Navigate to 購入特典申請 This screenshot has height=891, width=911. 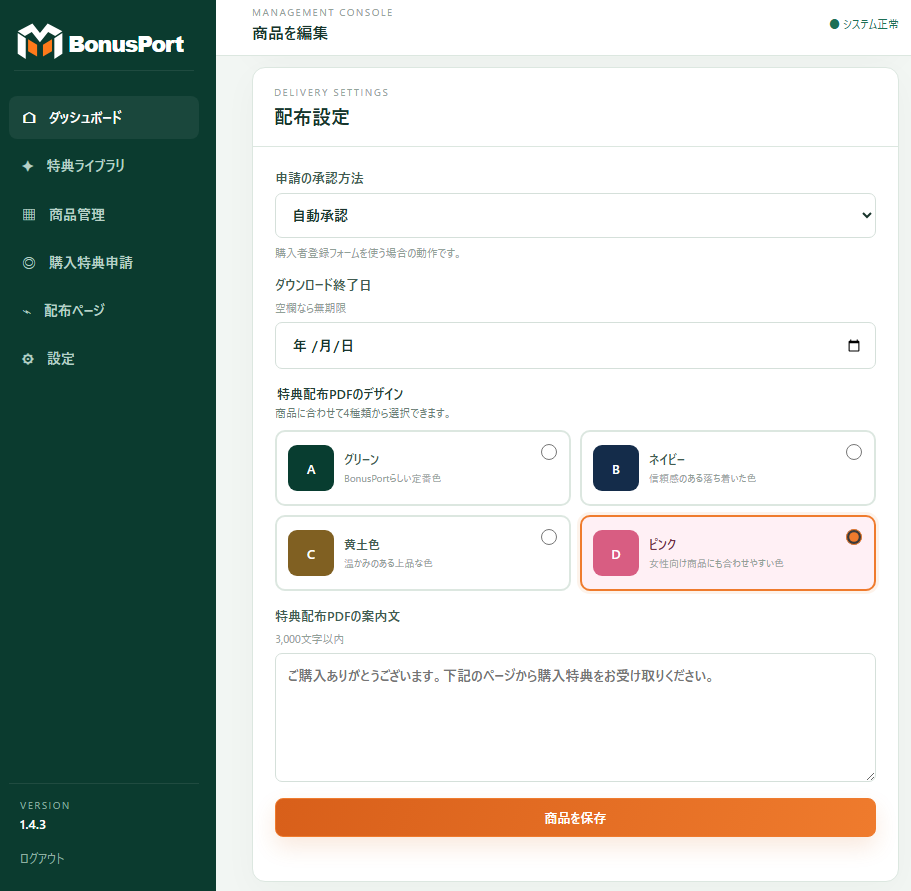click(104, 263)
